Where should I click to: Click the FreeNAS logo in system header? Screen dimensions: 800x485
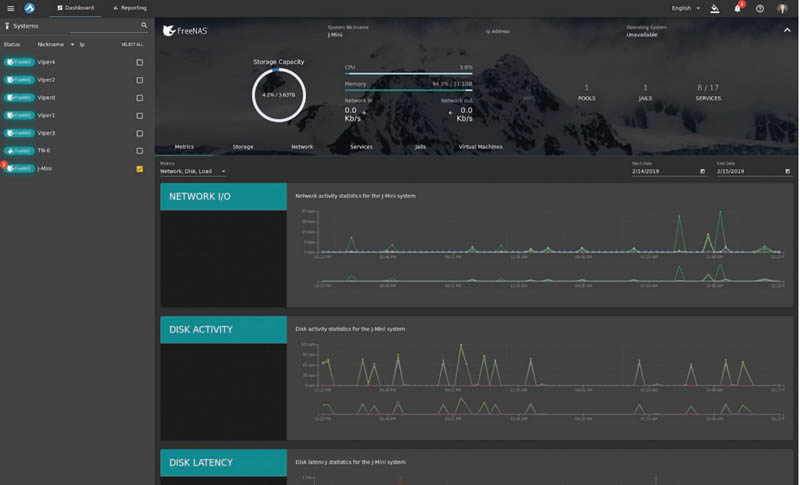coord(185,31)
